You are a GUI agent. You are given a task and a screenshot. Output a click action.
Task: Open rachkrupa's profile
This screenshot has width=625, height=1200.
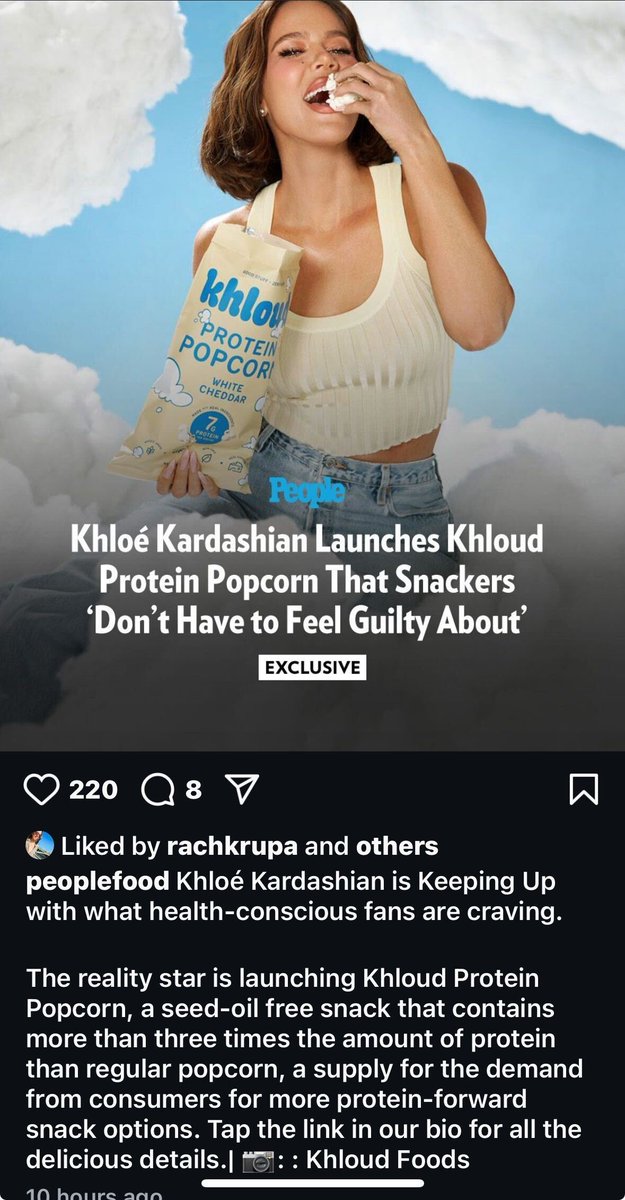point(231,846)
